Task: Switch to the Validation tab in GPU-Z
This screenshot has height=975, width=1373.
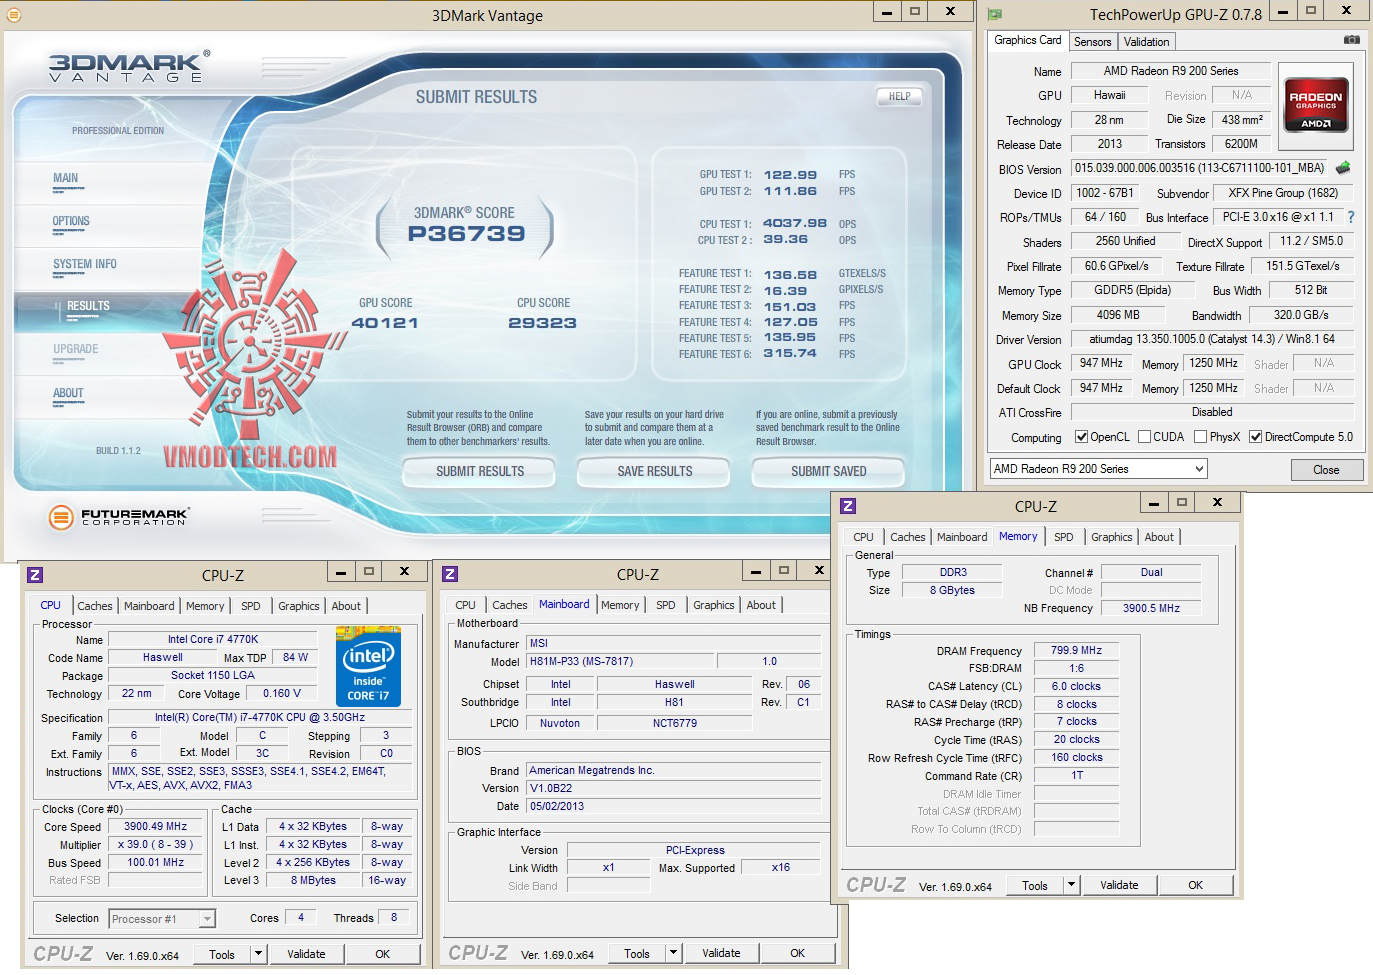Action: 1146,42
